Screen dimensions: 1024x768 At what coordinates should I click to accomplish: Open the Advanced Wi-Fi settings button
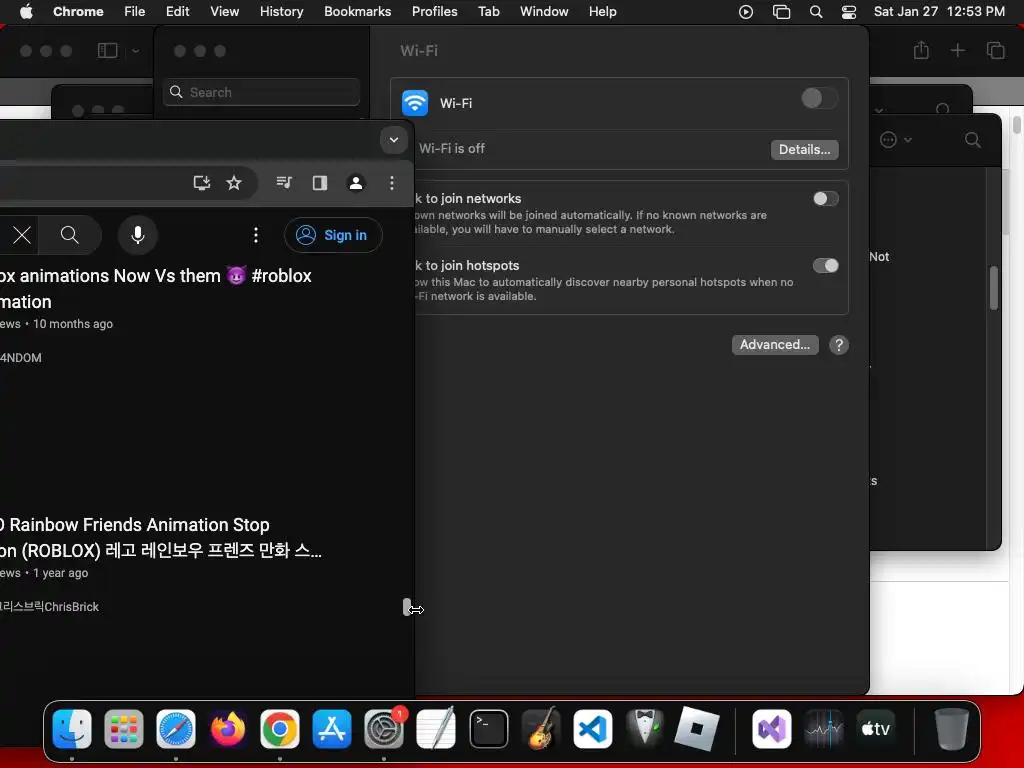(775, 345)
